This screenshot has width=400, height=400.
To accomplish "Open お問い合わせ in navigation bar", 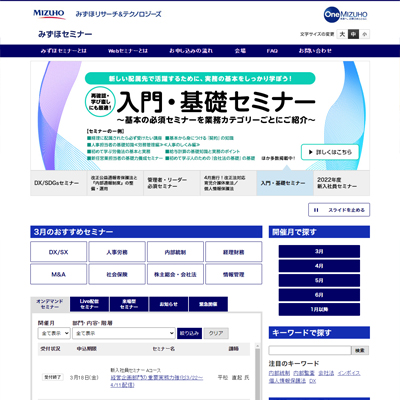I will click(x=315, y=51).
